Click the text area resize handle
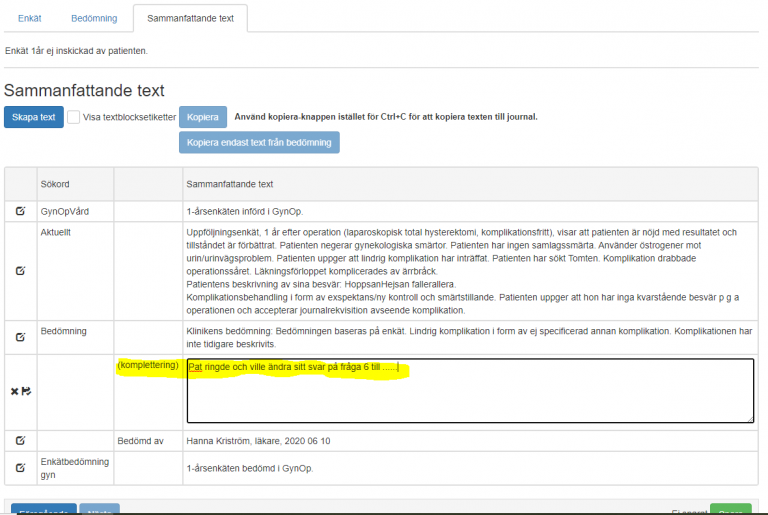This screenshot has height=515, width=768. pos(750,419)
